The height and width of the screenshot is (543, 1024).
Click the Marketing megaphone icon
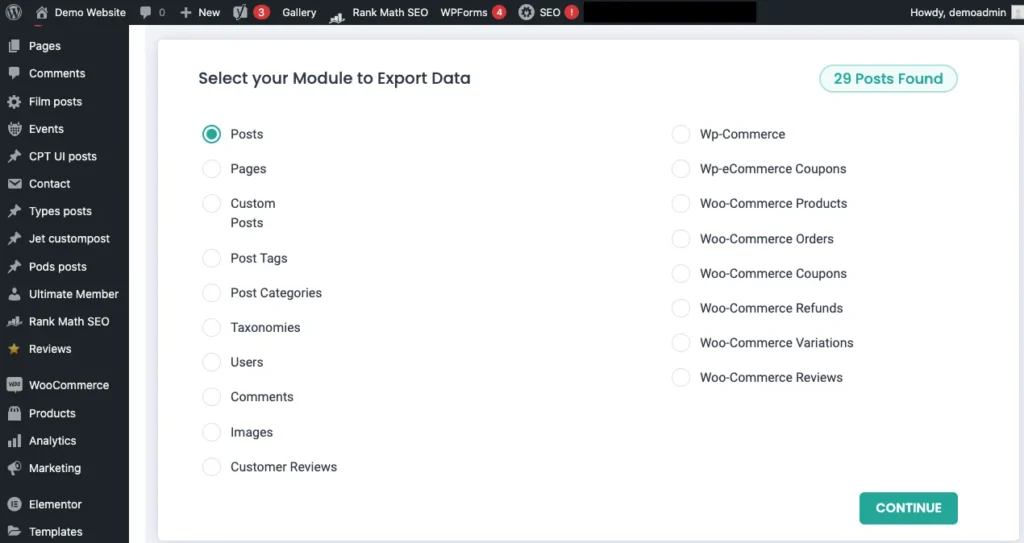[14, 468]
